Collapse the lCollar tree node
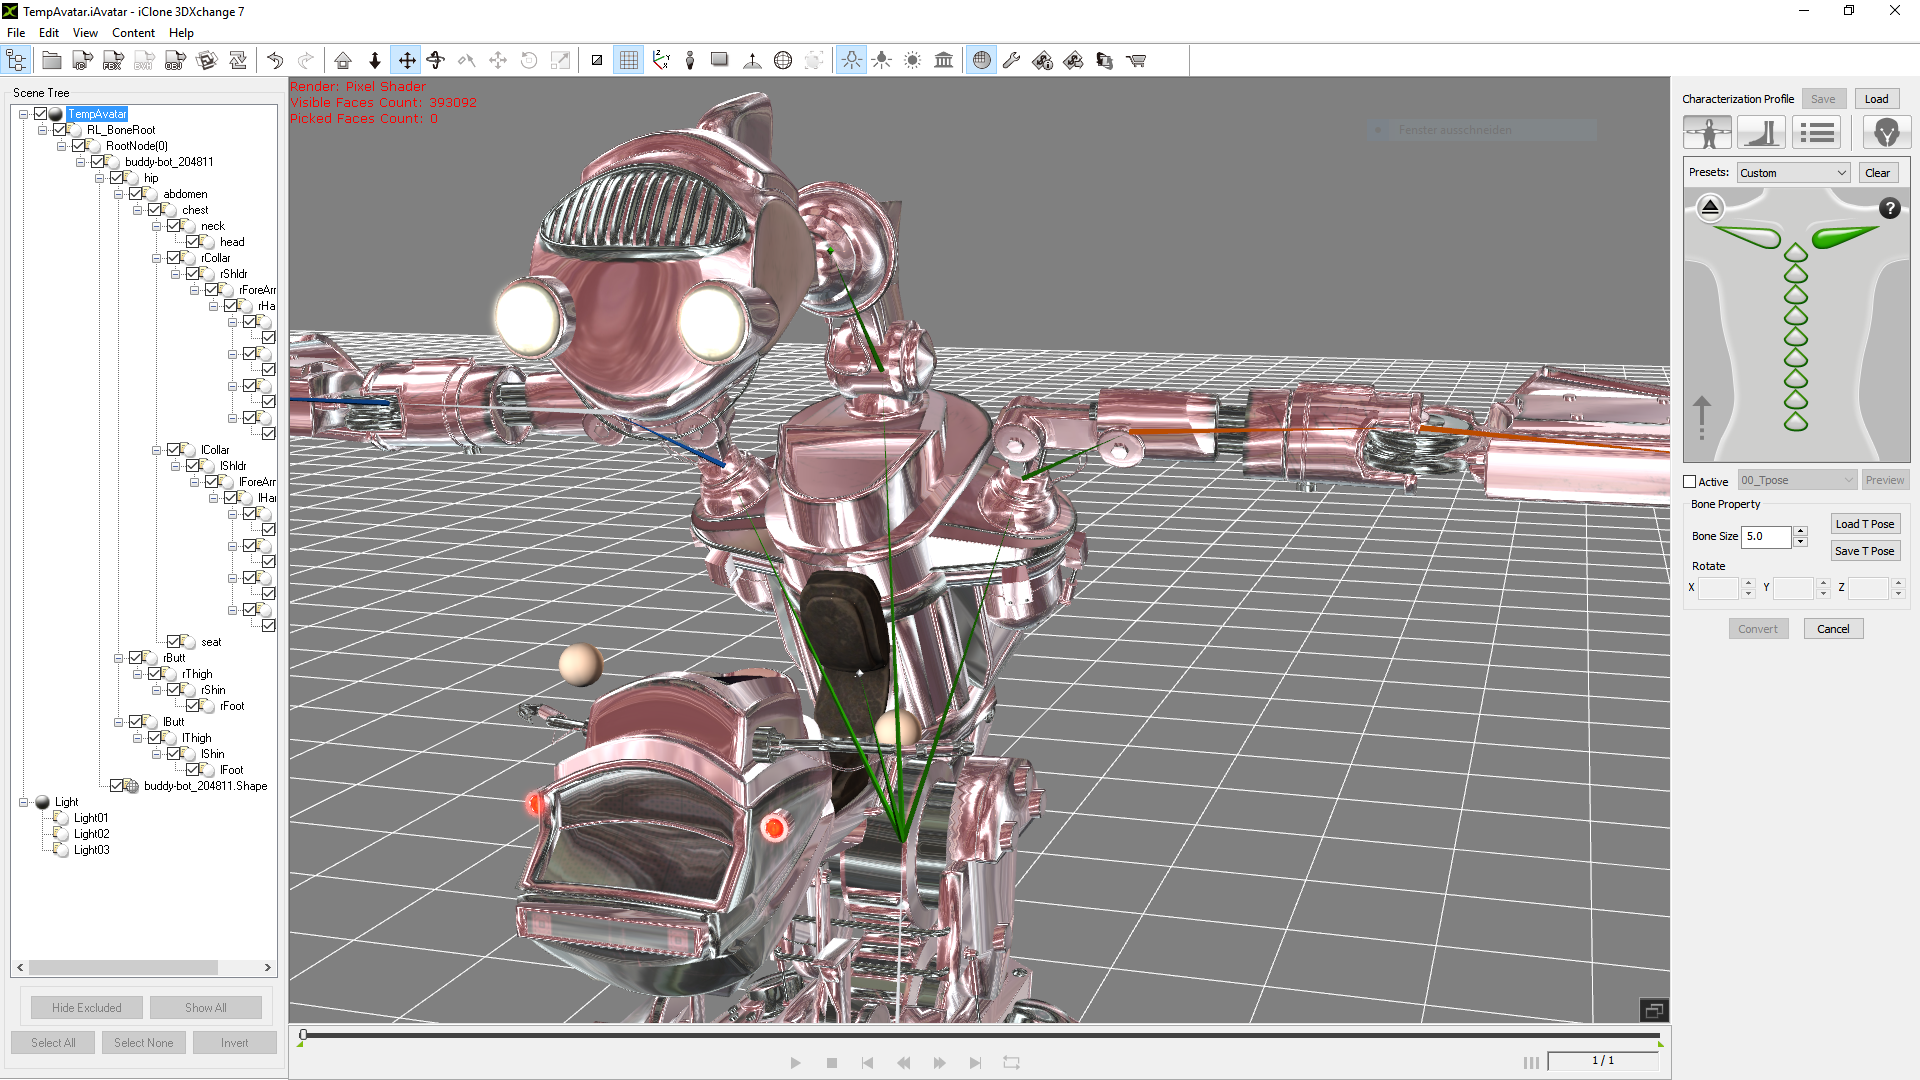 (x=156, y=450)
